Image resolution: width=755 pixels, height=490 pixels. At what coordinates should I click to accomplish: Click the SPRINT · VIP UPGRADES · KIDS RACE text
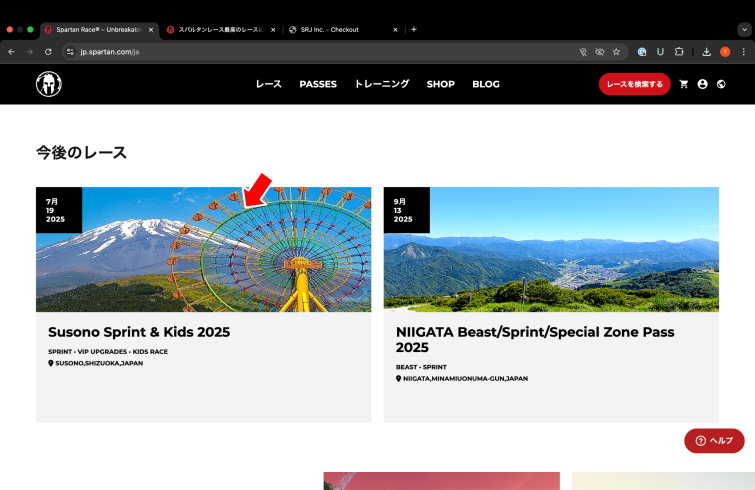click(108, 352)
